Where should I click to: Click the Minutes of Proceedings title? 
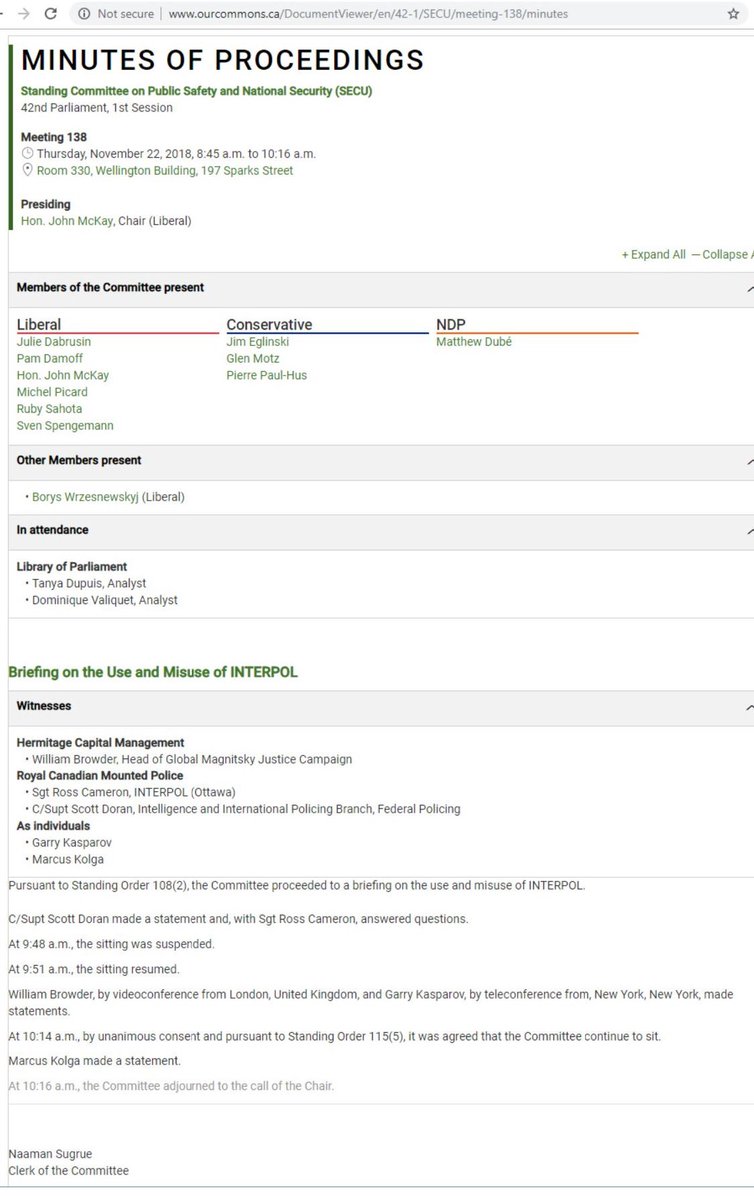[222, 60]
